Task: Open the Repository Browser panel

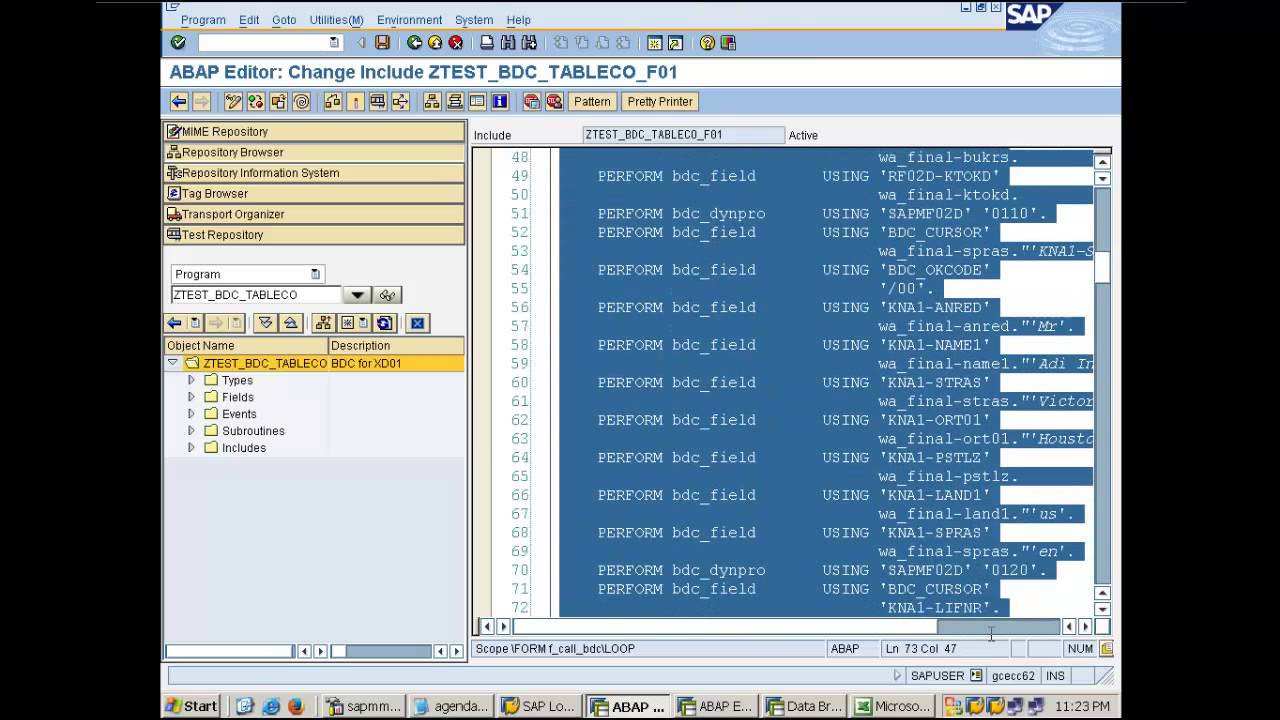Action: point(314,152)
